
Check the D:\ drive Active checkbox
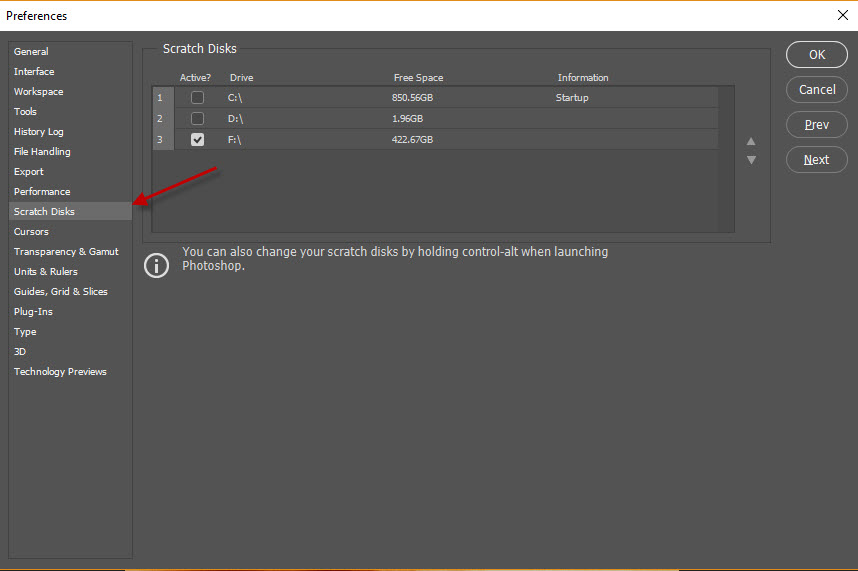pyautogui.click(x=198, y=119)
